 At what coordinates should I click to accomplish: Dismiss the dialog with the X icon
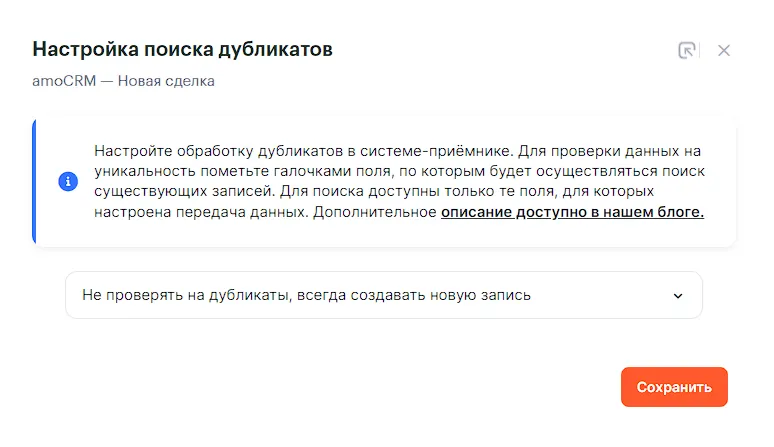(x=724, y=50)
